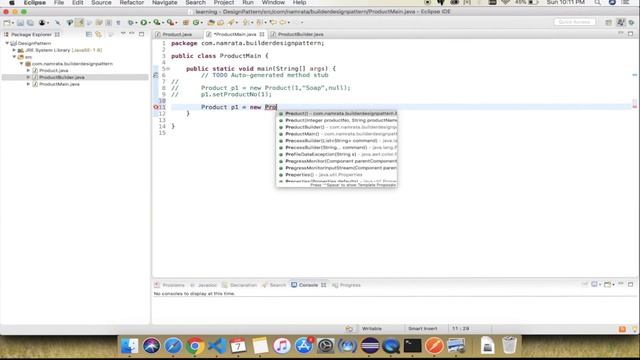Open Safari from the Dock
Image resolution: width=640 pixels, height=360 pixels.
tap(173, 346)
